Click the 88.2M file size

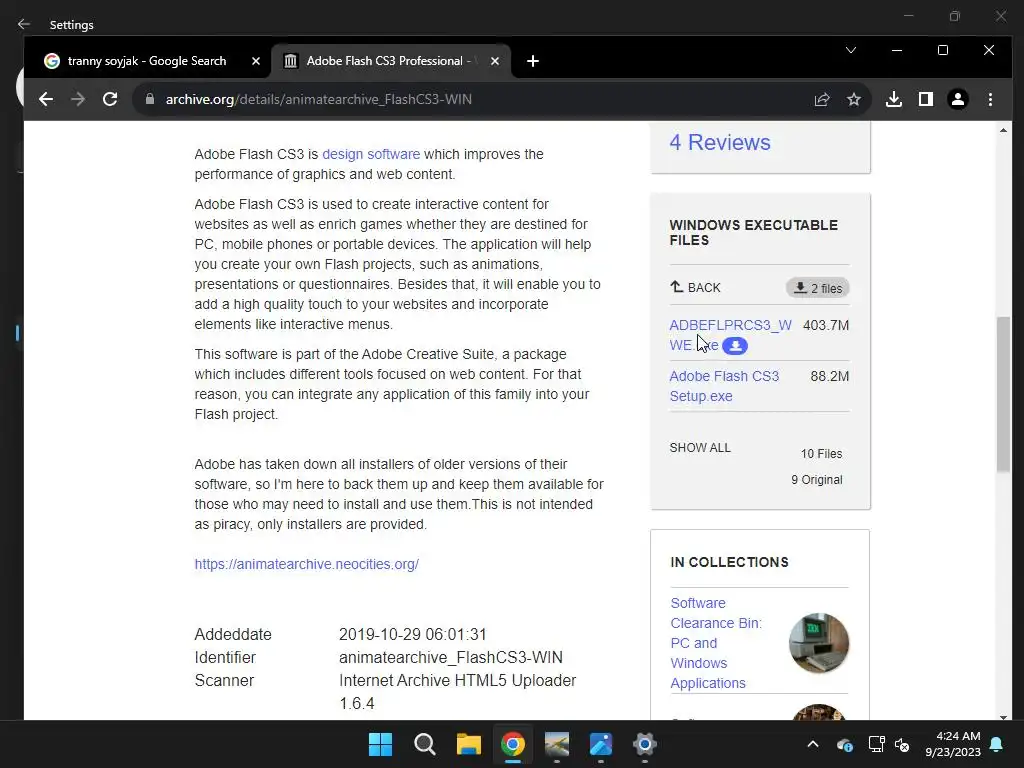829,376
